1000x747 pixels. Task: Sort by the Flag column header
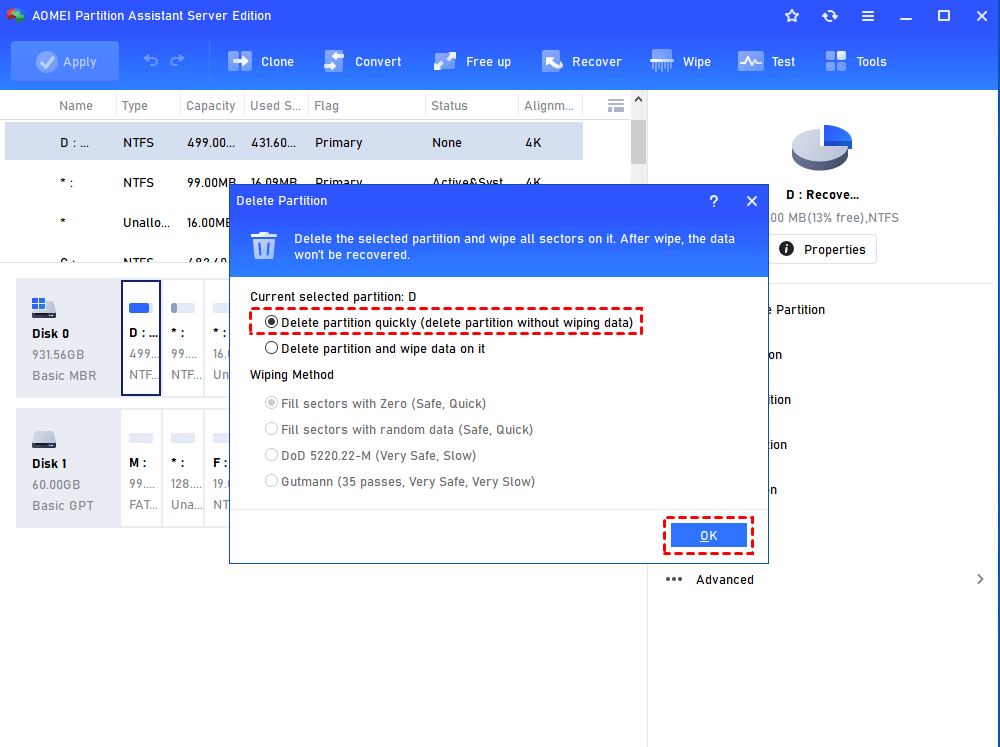coord(327,106)
